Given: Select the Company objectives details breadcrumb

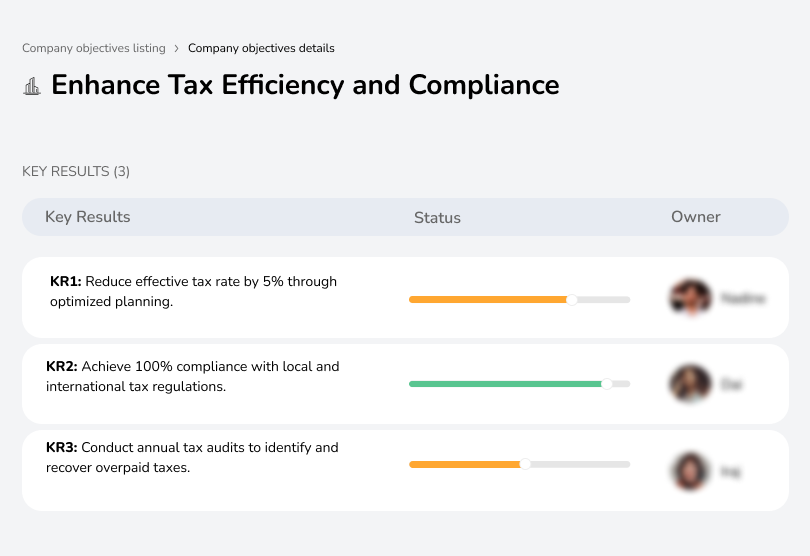Looking at the screenshot, I should coord(261,48).
